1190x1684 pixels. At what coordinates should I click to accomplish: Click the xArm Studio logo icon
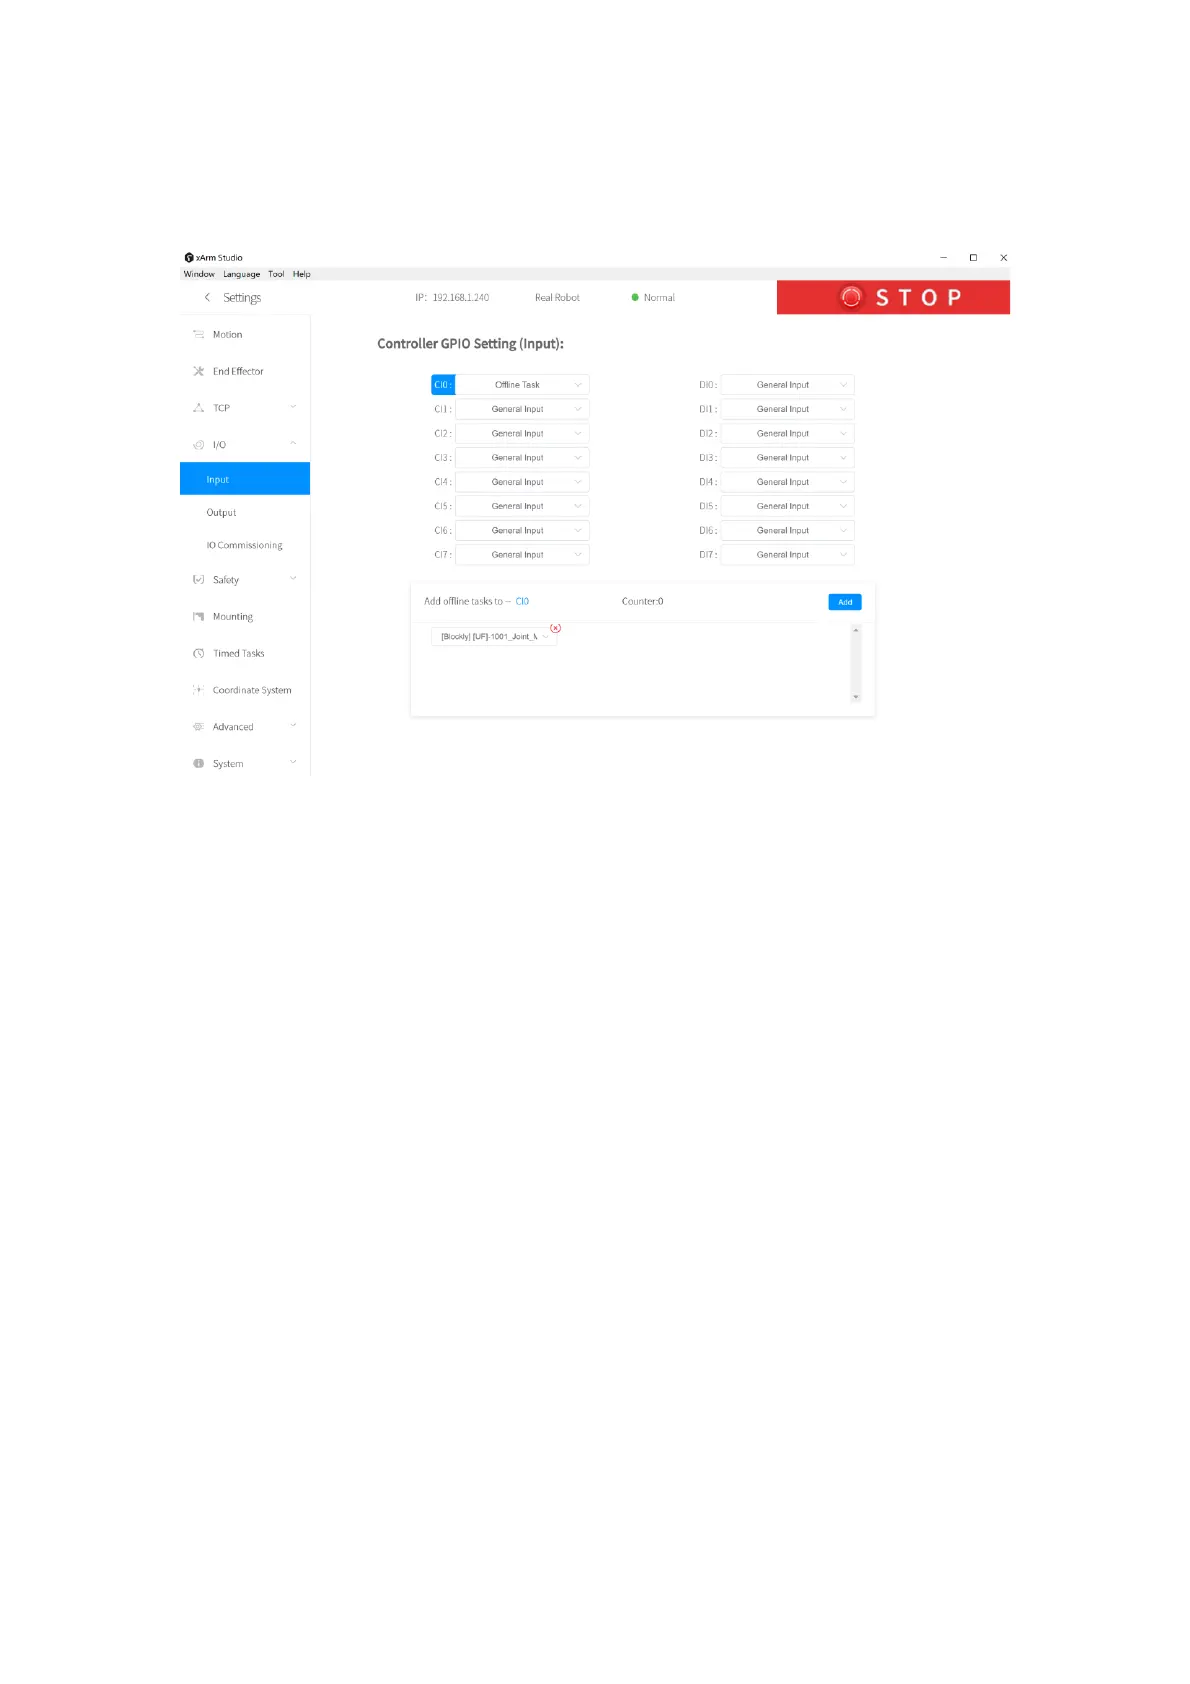coord(189,258)
